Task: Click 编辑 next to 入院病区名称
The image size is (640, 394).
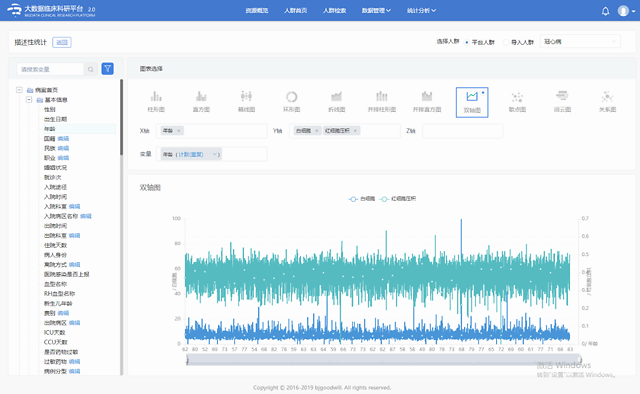Action: (x=86, y=216)
